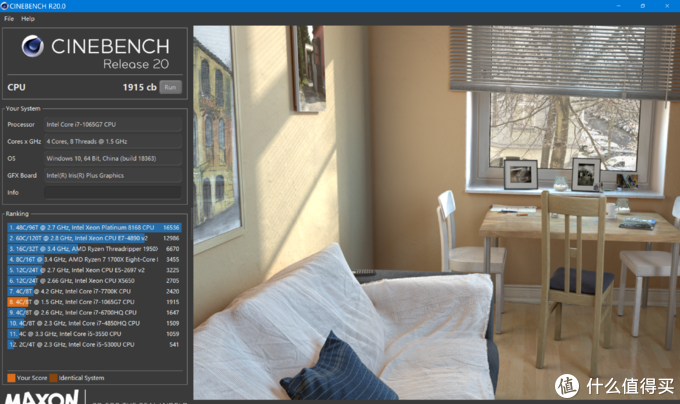Select the Processor field showing i7-1065G7
This screenshot has width=680, height=404.
tap(112, 124)
